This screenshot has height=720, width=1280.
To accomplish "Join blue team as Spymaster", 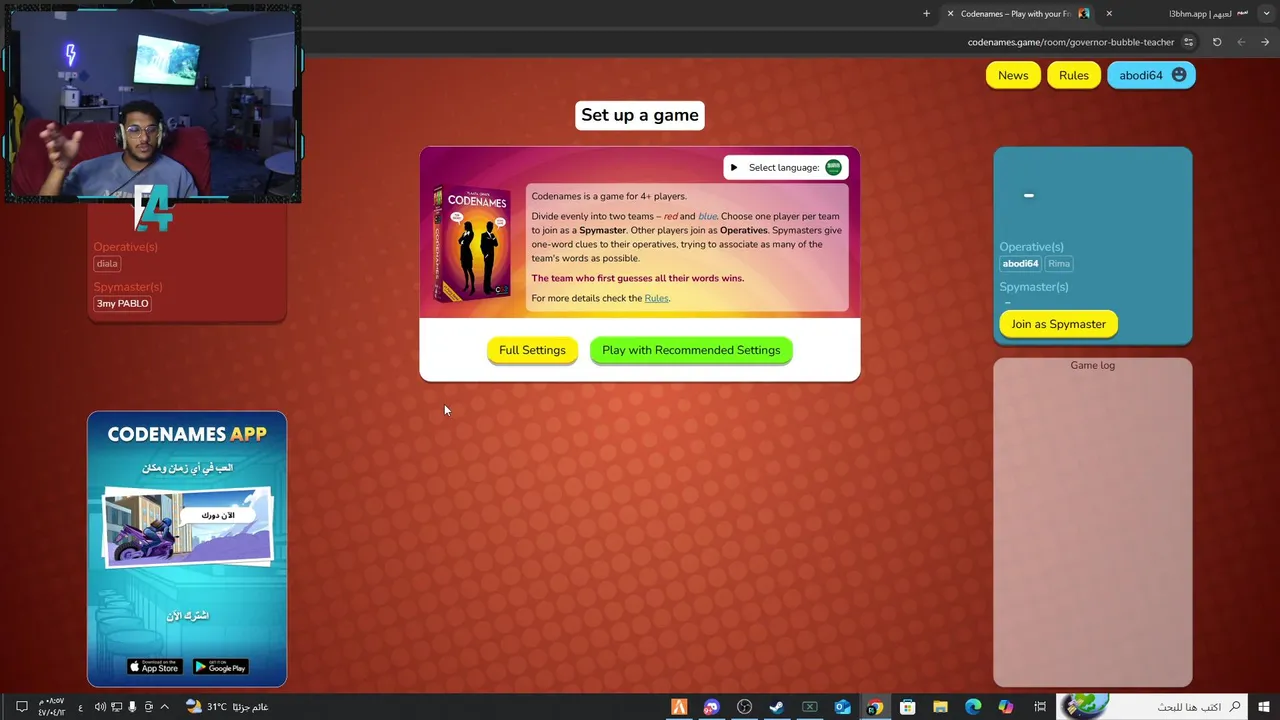I will click(x=1058, y=324).
